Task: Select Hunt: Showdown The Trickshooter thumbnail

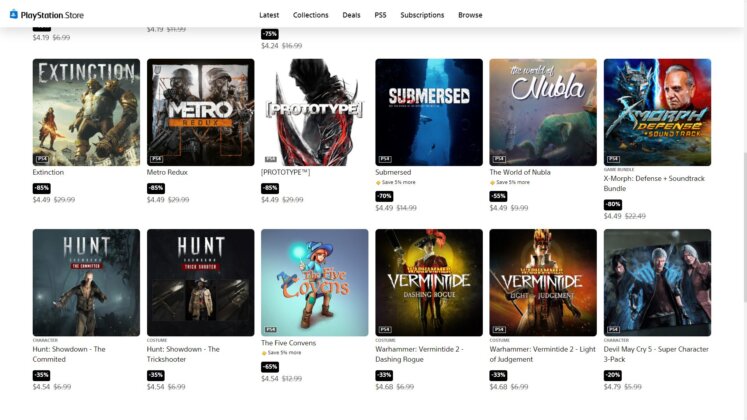Action: coord(201,282)
